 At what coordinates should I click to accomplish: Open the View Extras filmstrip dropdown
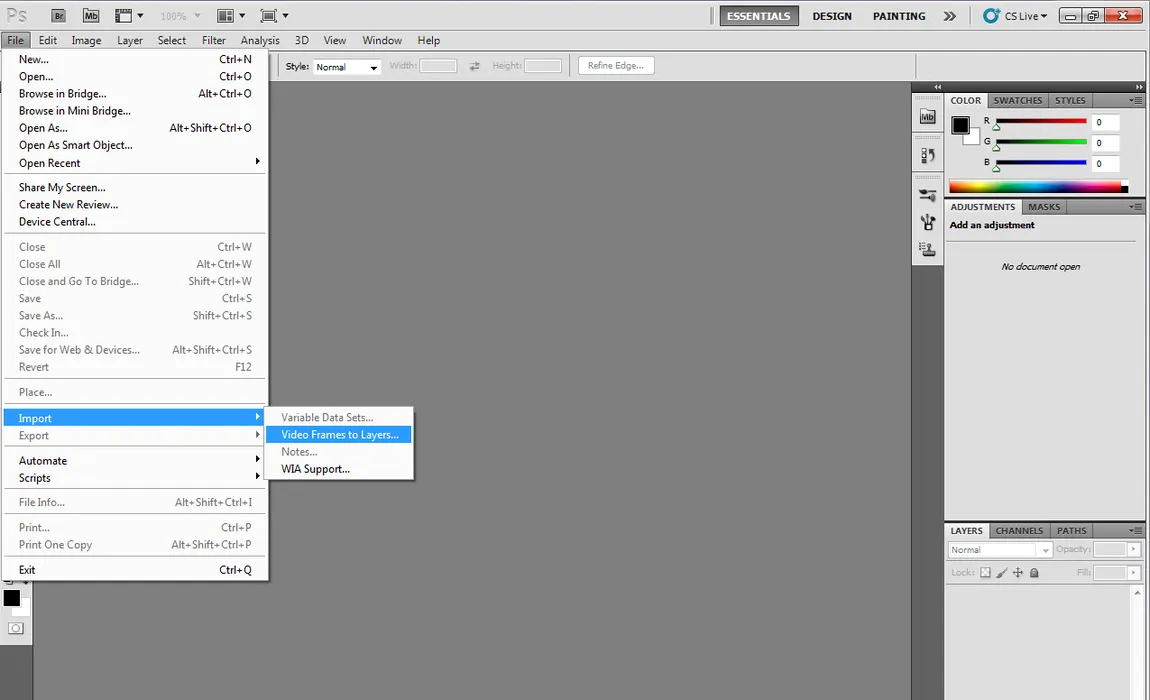point(129,15)
